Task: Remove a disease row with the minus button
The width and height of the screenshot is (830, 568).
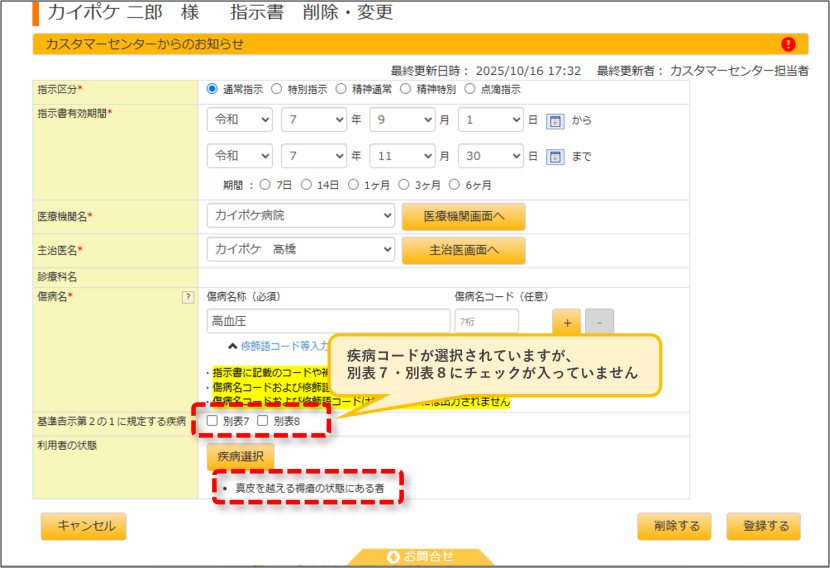Action: point(599,322)
